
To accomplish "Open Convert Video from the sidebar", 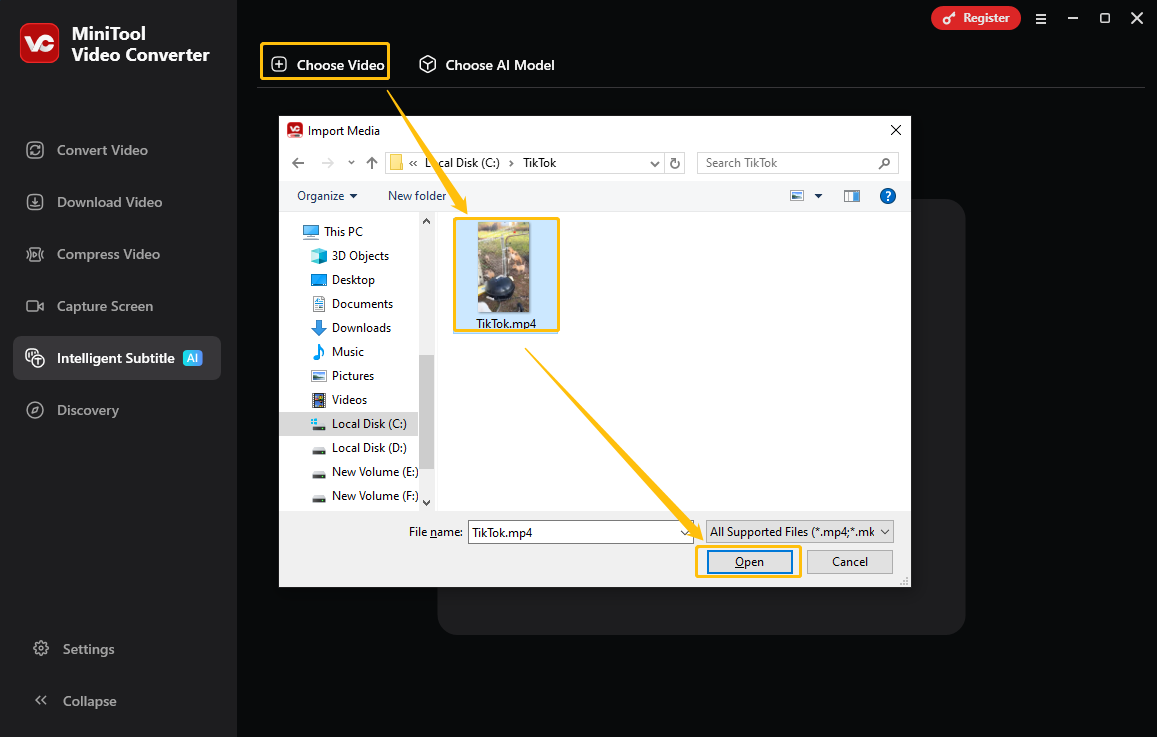I will click(87, 150).
